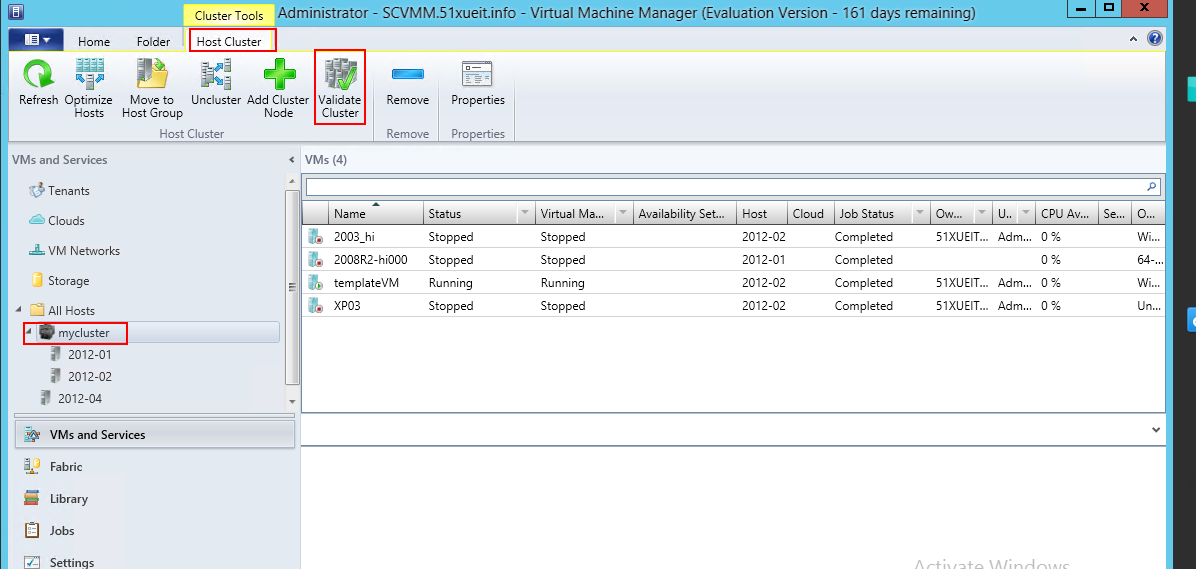Click the 2003_hi VM icon
1196x569 pixels.
(315, 237)
